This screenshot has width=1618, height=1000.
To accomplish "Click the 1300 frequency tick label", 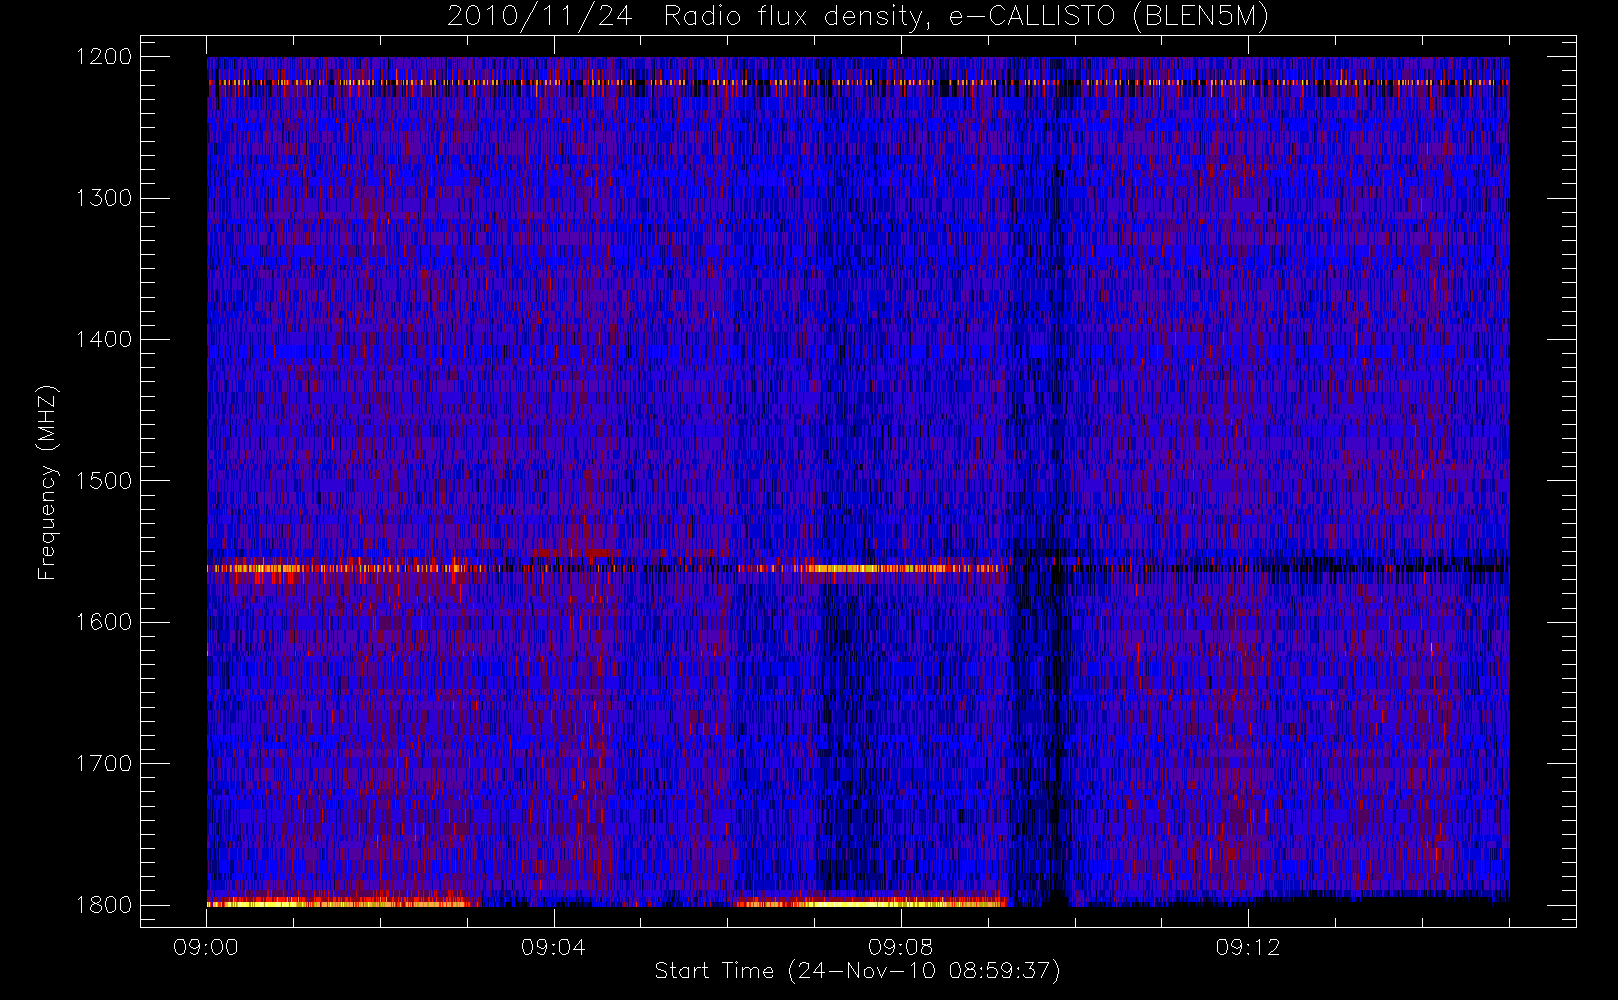I will coord(104,198).
